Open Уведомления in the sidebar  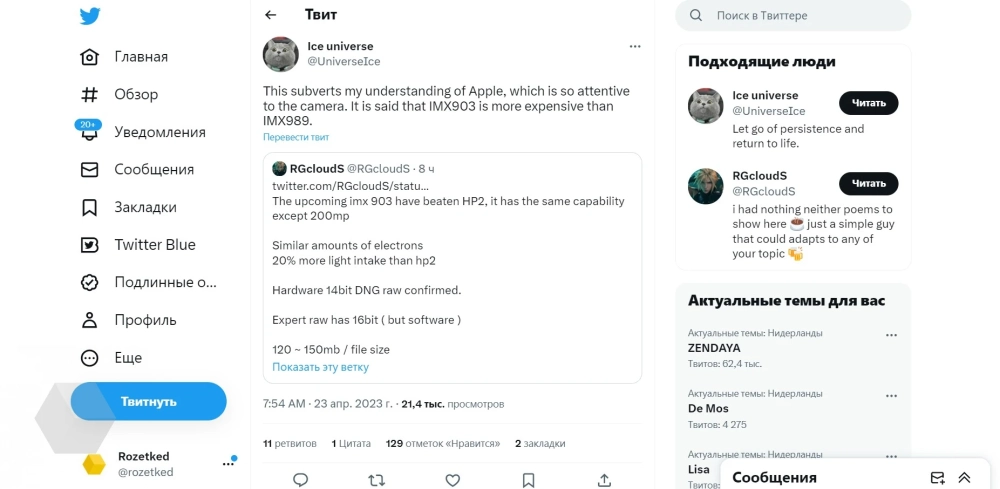(x=159, y=132)
